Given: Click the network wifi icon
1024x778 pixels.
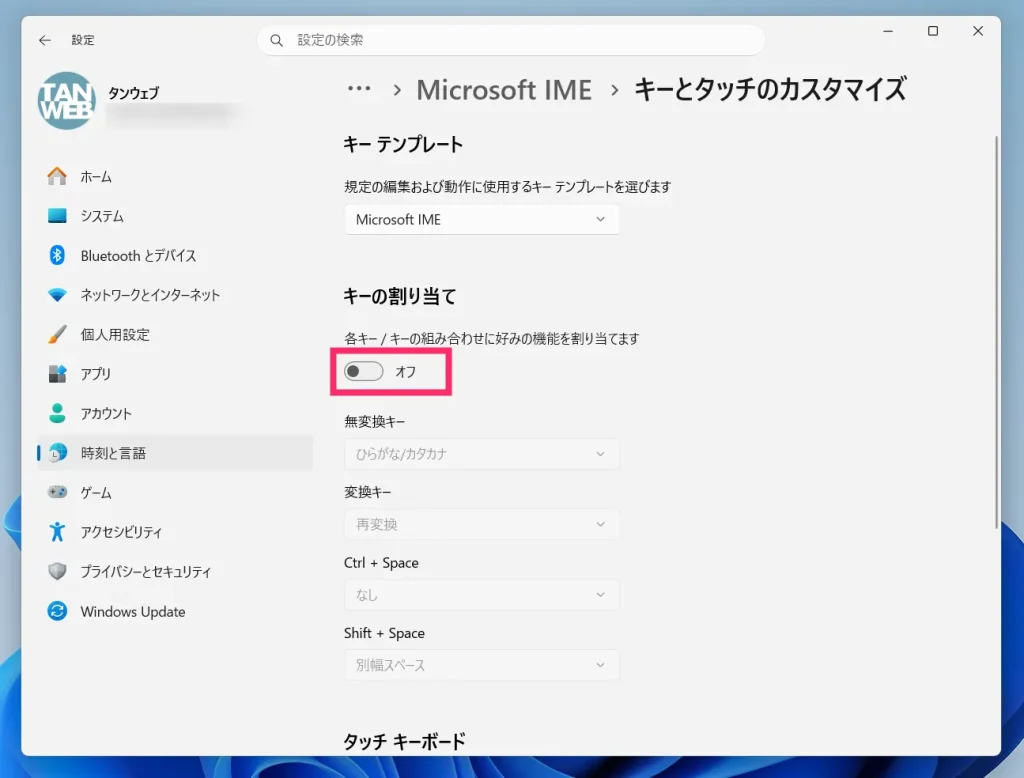Looking at the screenshot, I should (57, 295).
